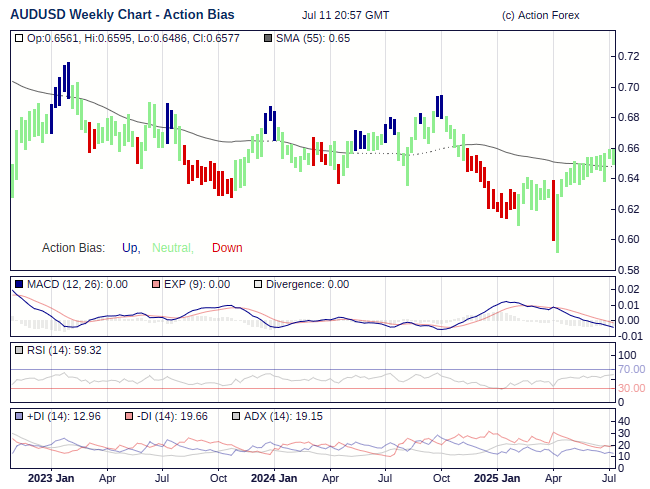Click the +DI (14) legend square
The height and width of the screenshot is (489, 650).
(19, 416)
